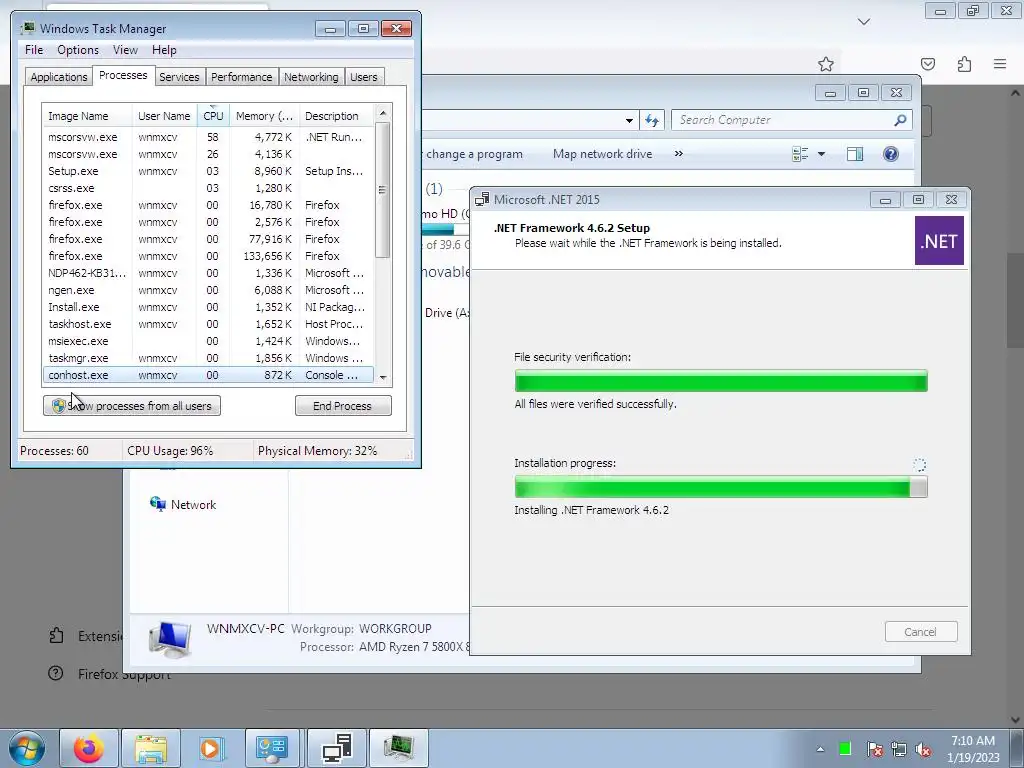Launch Firefox from the taskbar
1024x768 pixels.
89,748
